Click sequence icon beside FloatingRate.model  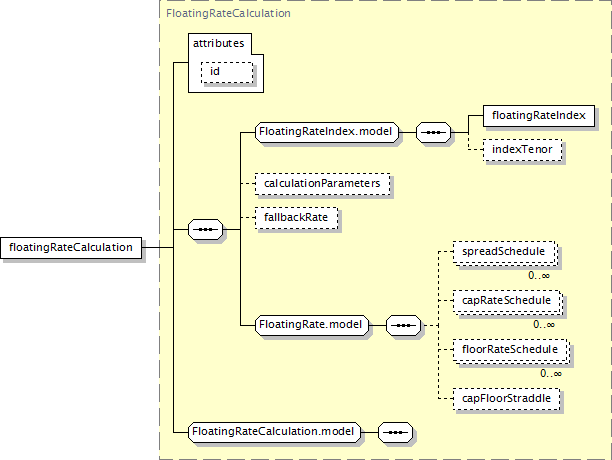[403, 325]
